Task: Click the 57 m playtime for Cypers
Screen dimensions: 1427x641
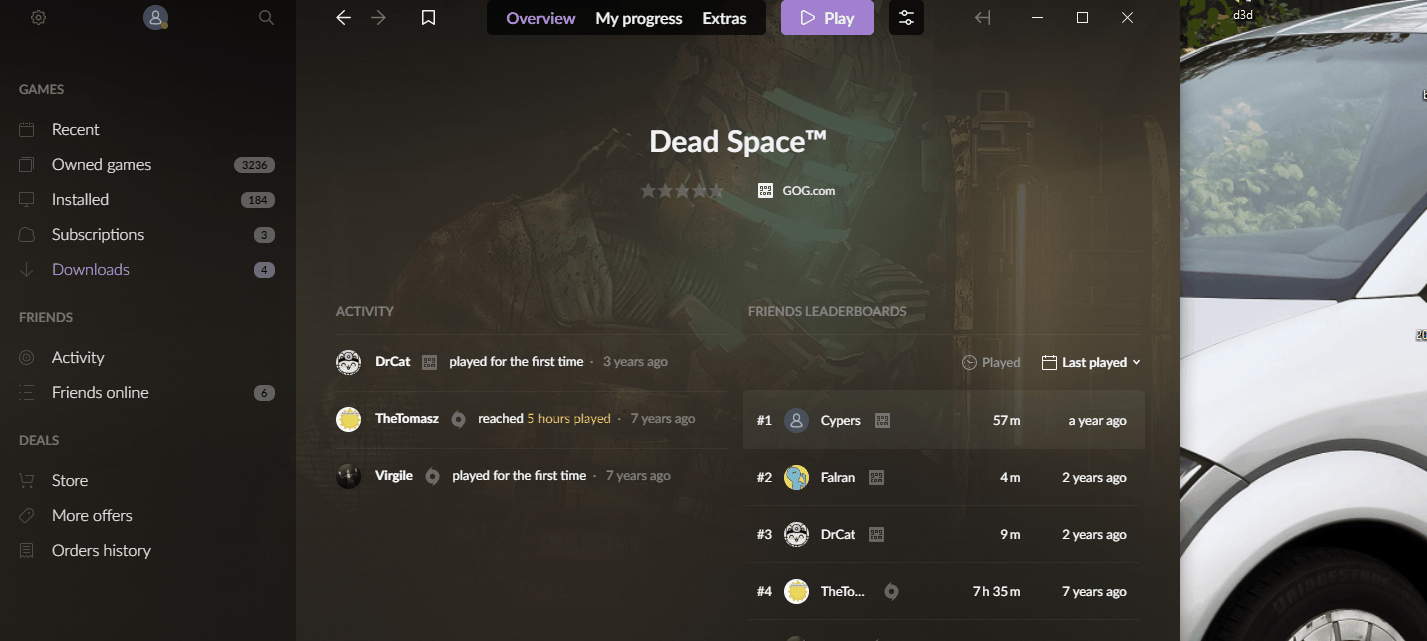Action: click(x=1006, y=420)
